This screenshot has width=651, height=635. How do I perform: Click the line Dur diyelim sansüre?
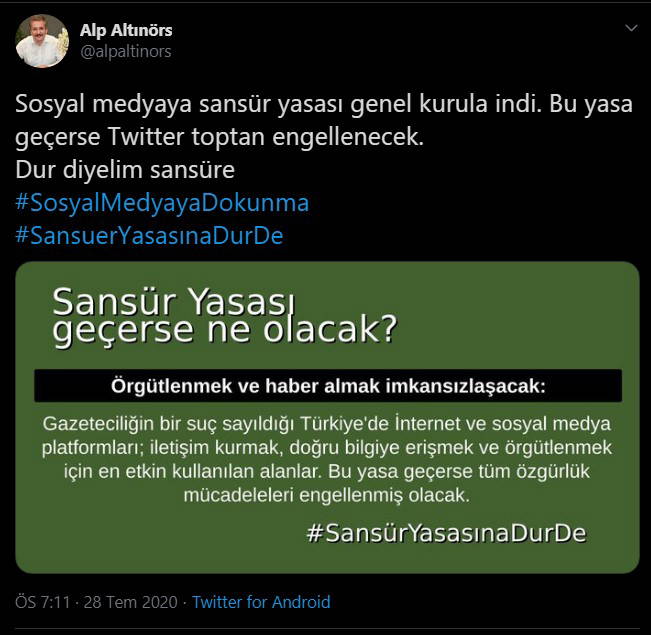[125, 170]
